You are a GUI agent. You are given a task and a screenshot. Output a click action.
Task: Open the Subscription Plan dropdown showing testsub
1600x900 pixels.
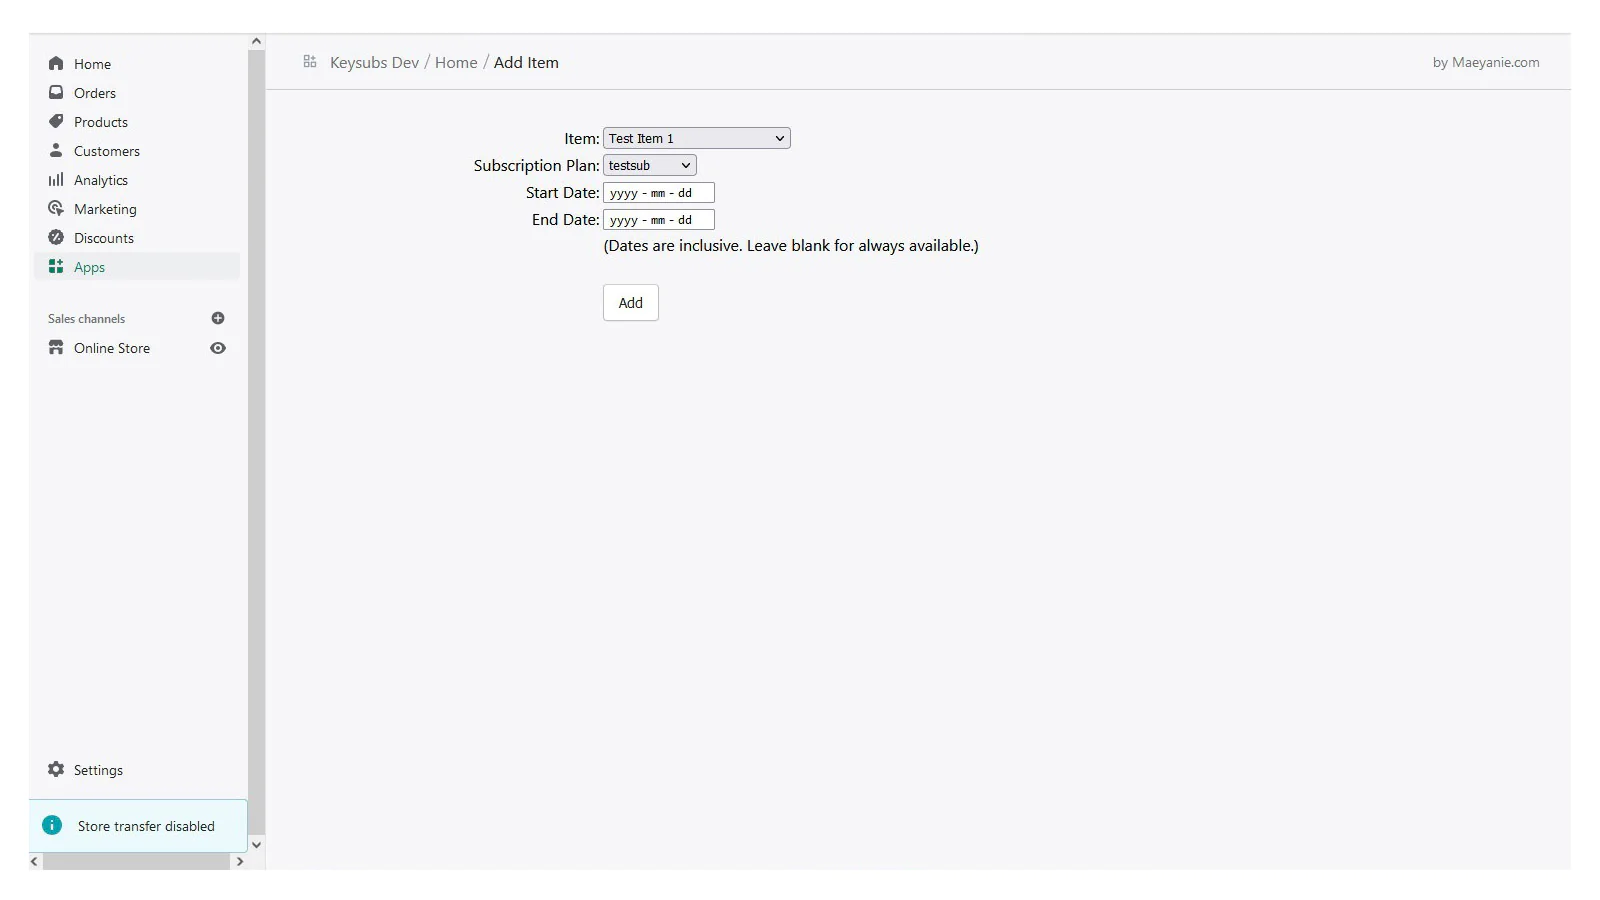(x=650, y=165)
